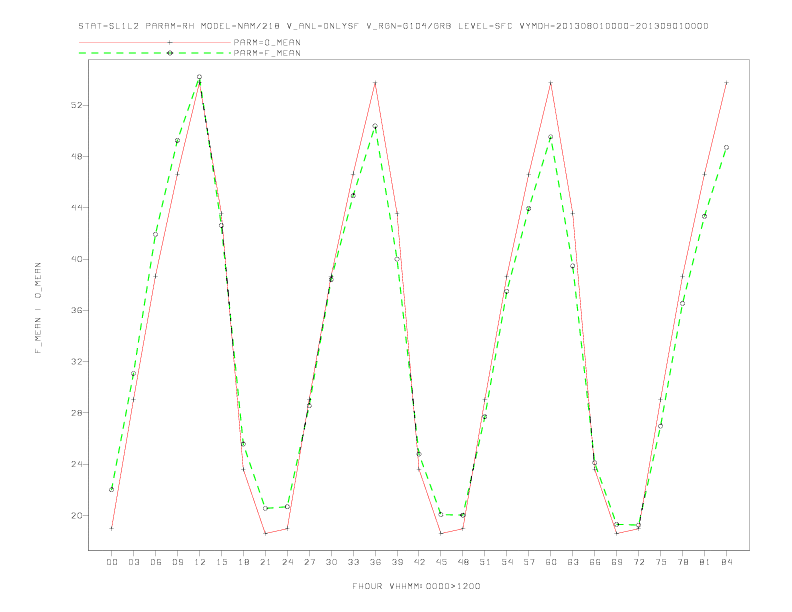Image resolution: width=792 pixels, height=612 pixels.
Task: Click green F_MEAN circle marker at hour 60
Action: click(x=551, y=137)
